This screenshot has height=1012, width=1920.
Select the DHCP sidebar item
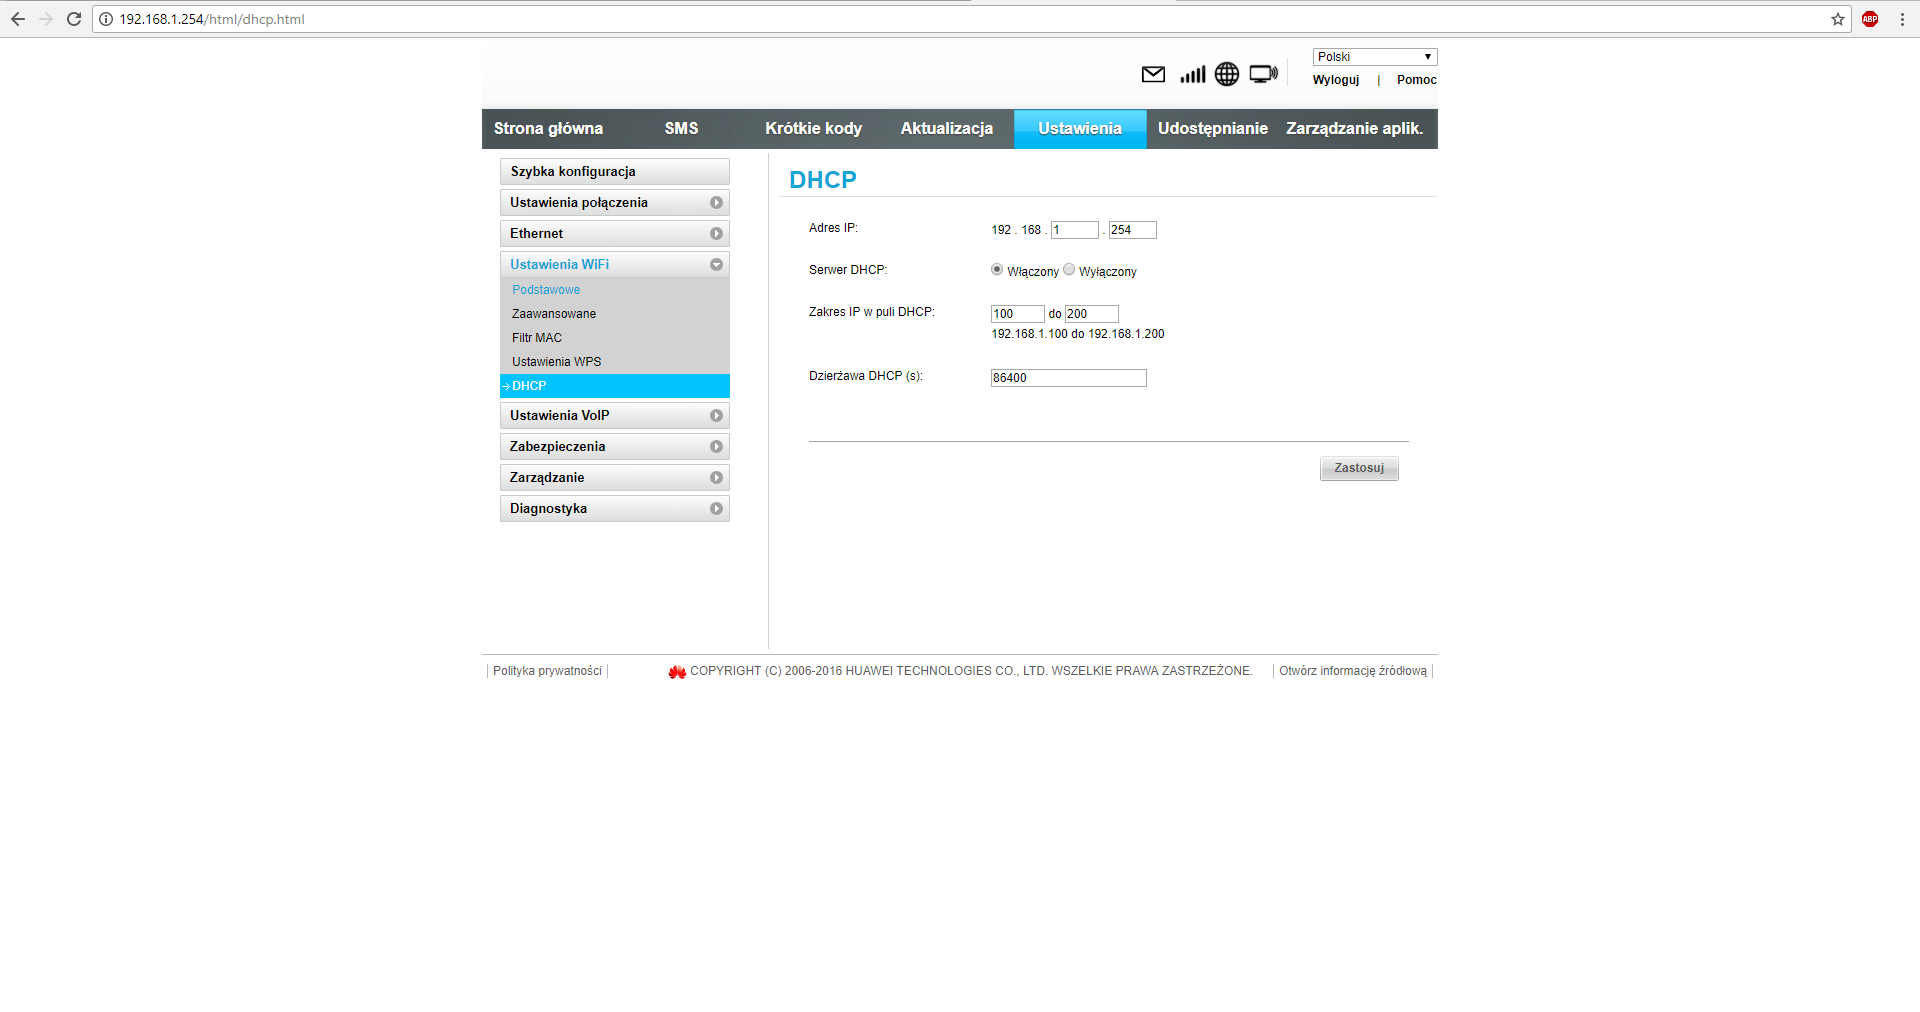[615, 386]
